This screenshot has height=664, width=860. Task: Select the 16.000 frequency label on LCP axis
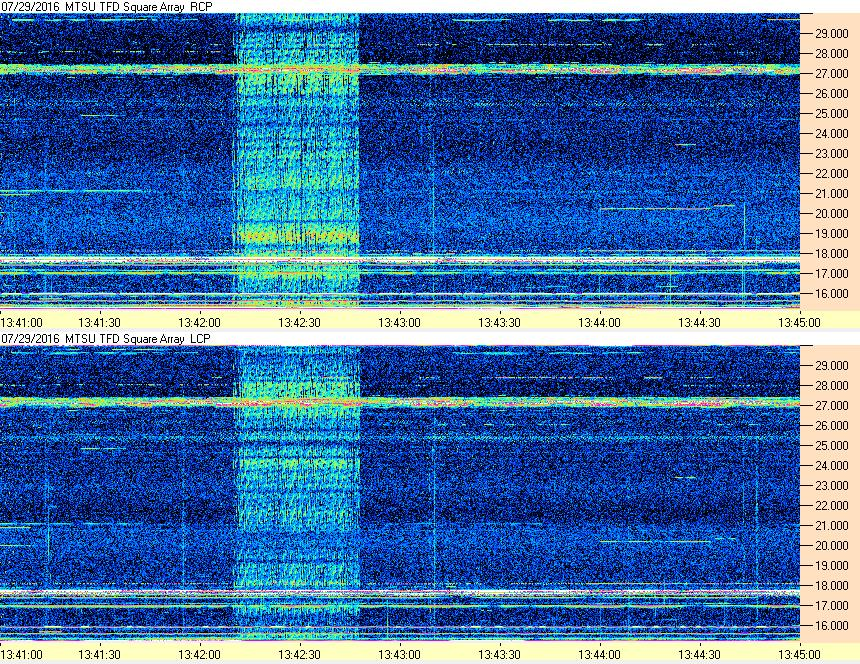click(826, 625)
